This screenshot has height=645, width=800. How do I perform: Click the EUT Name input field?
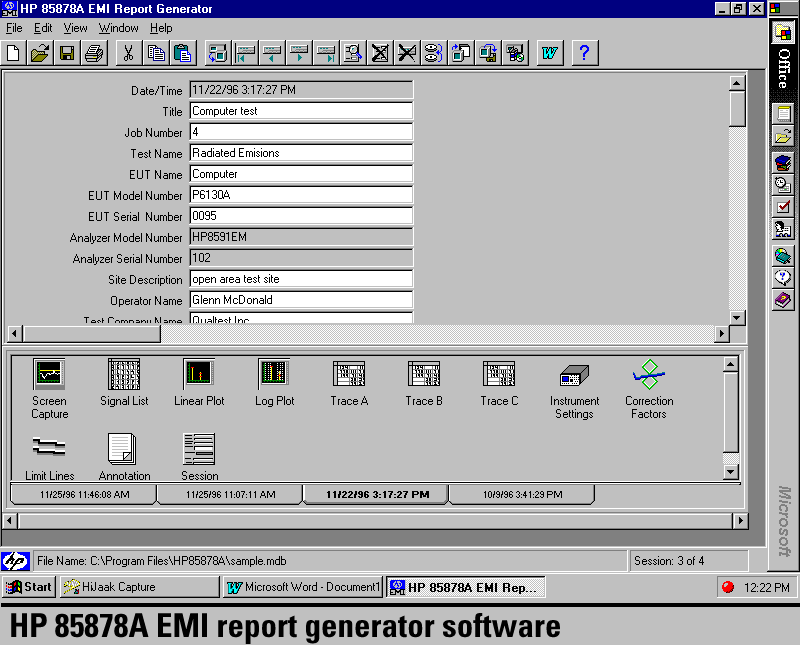[x=301, y=174]
